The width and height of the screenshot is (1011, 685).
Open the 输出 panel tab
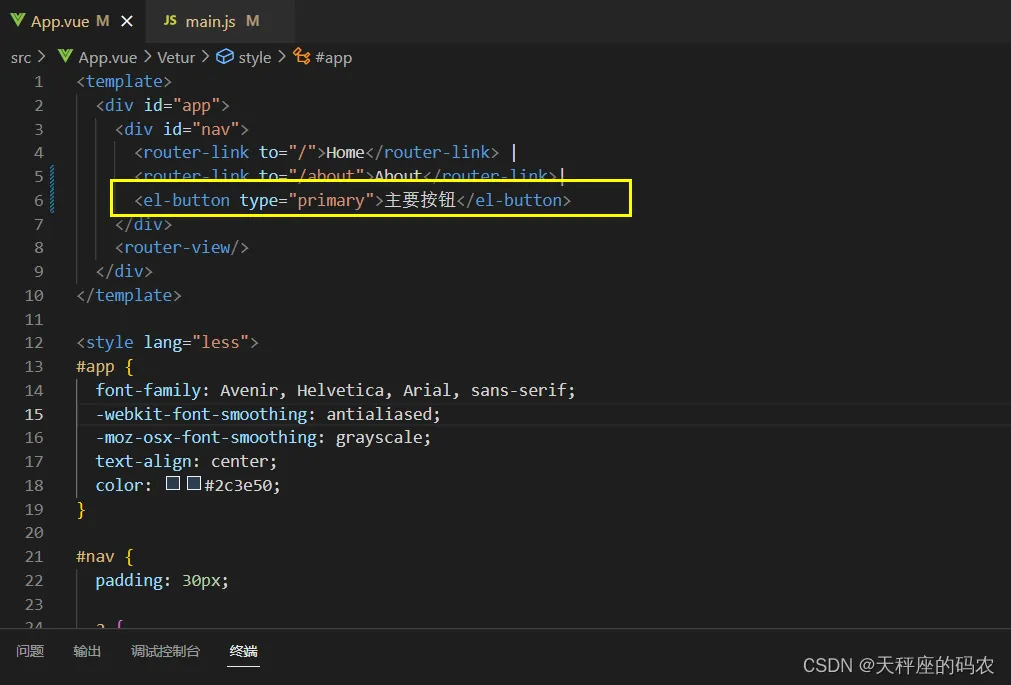coord(87,651)
